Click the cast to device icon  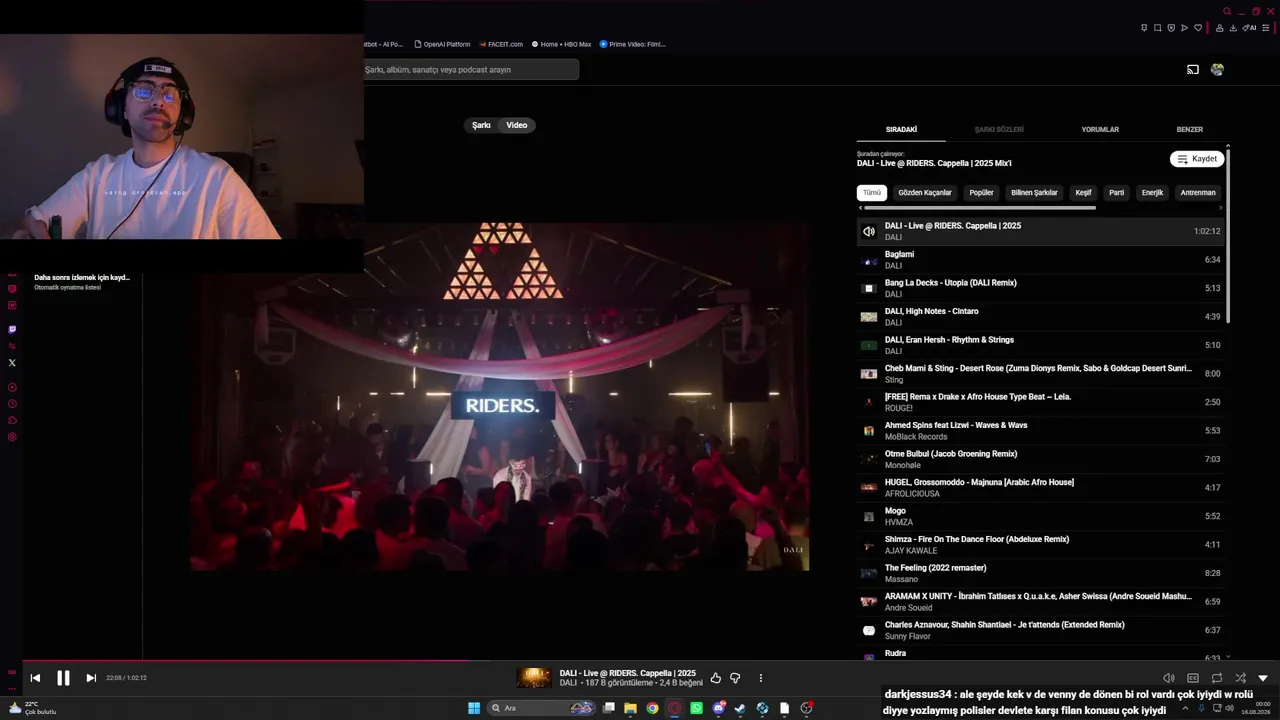tap(1193, 70)
